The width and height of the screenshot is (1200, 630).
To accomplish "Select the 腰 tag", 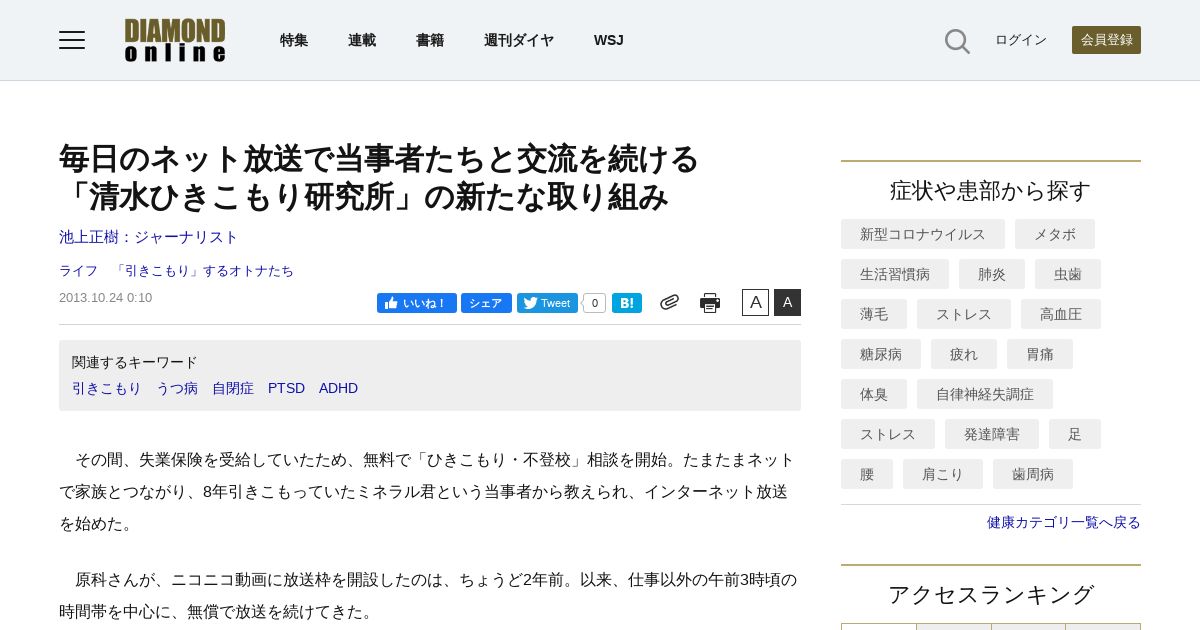I will [x=867, y=474].
